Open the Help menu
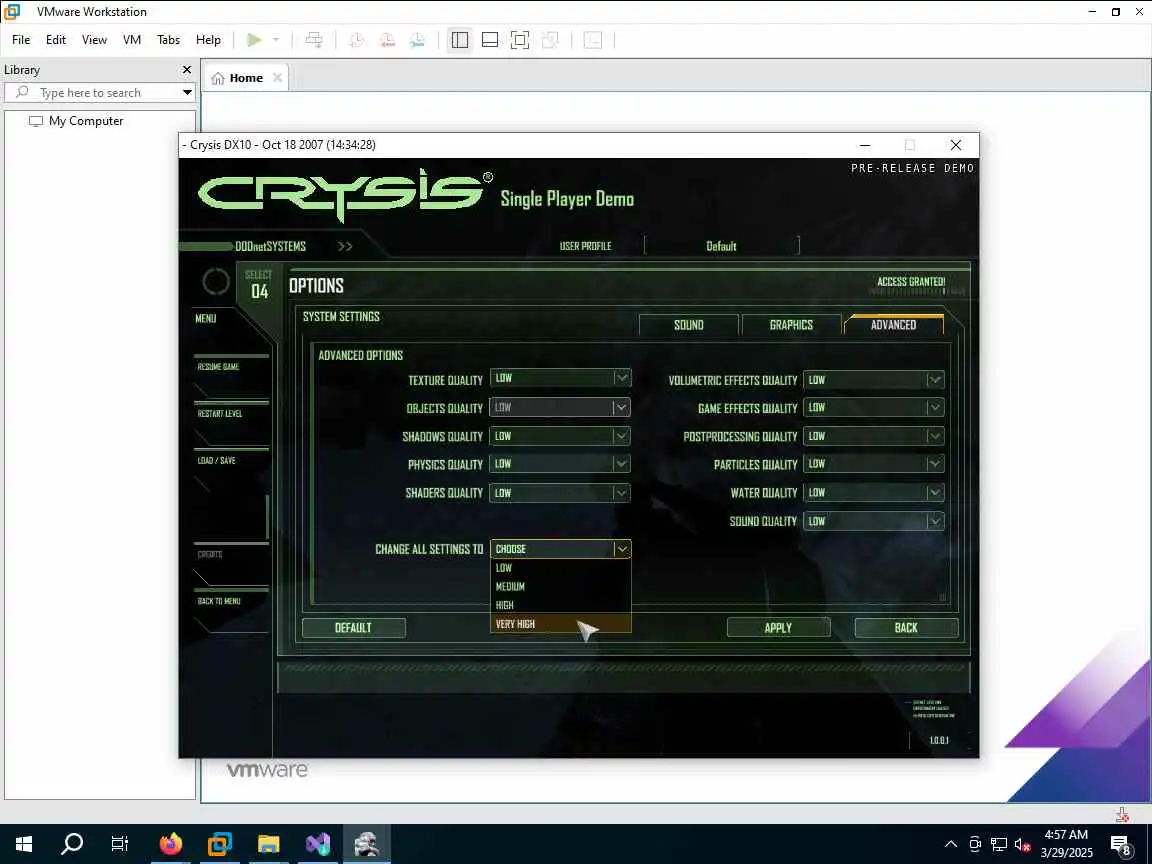The image size is (1152, 864). [x=208, y=40]
